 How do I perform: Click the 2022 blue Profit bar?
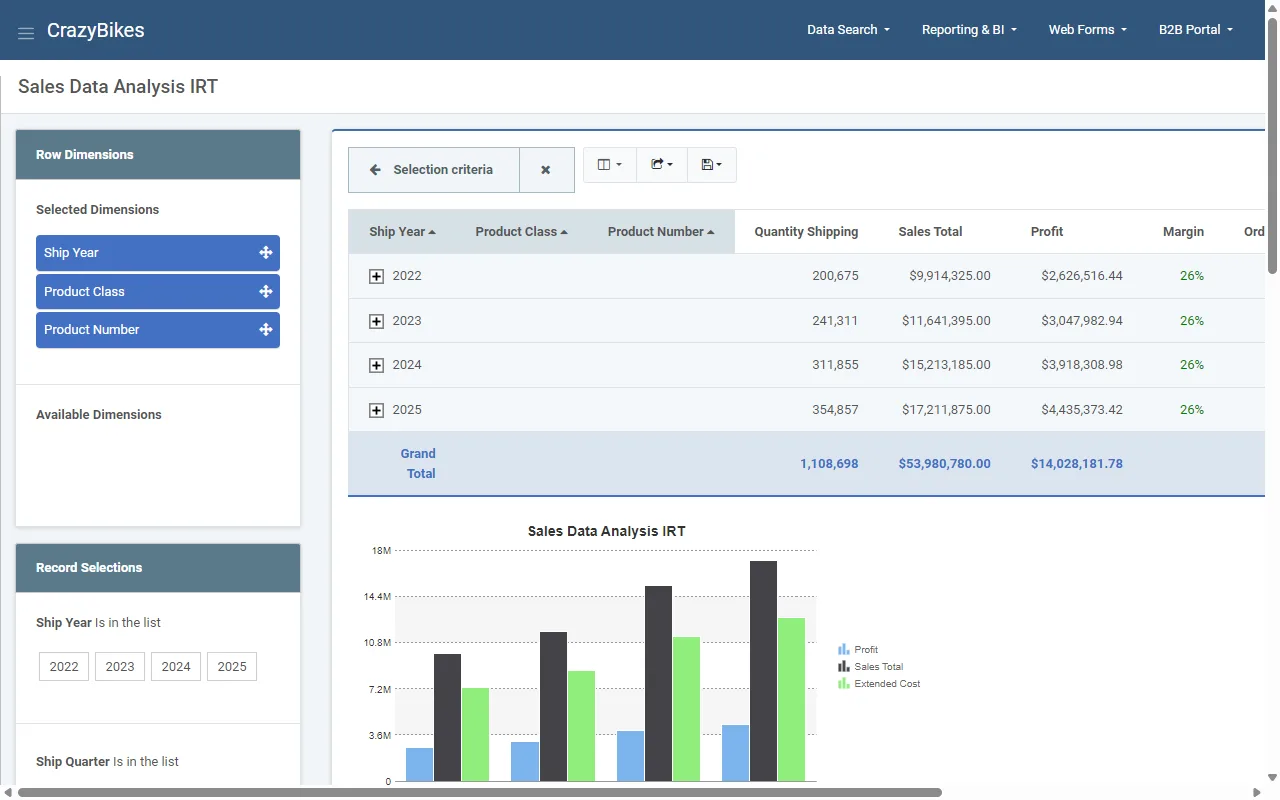click(420, 765)
